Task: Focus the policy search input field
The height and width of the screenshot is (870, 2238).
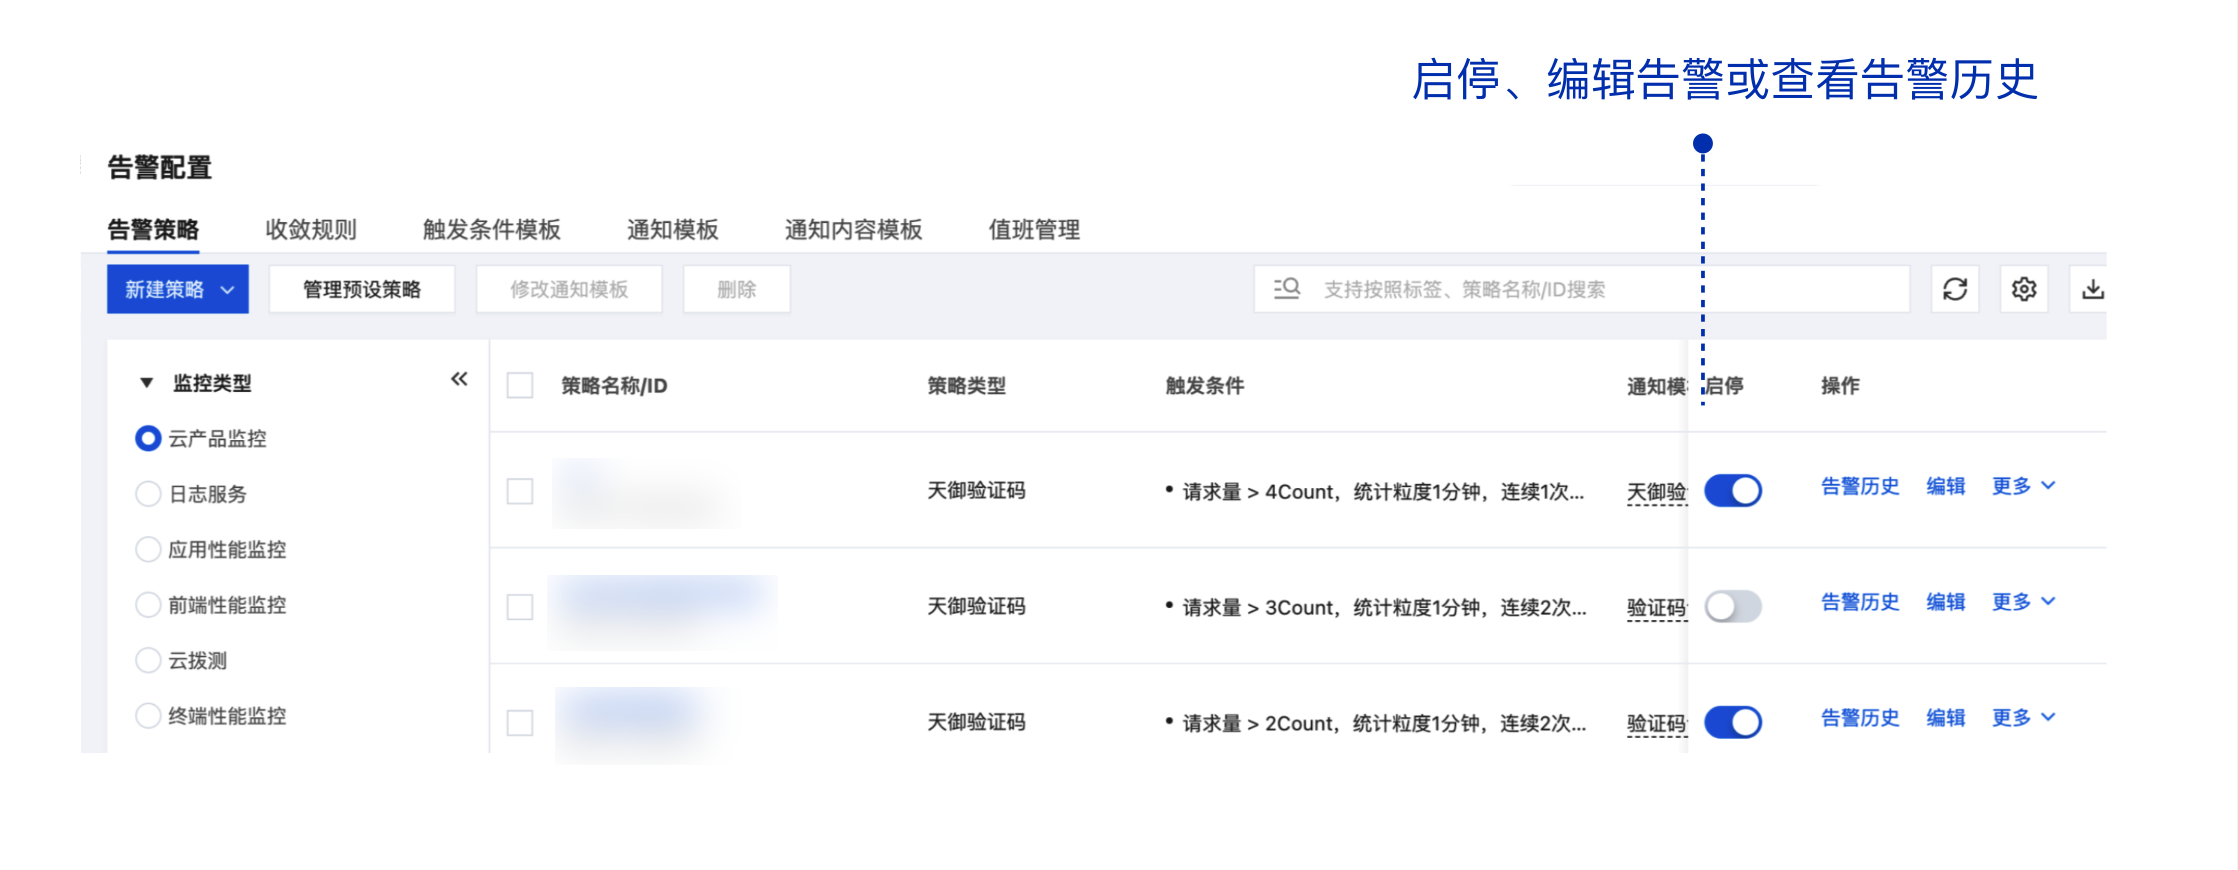Action: [x=1600, y=290]
